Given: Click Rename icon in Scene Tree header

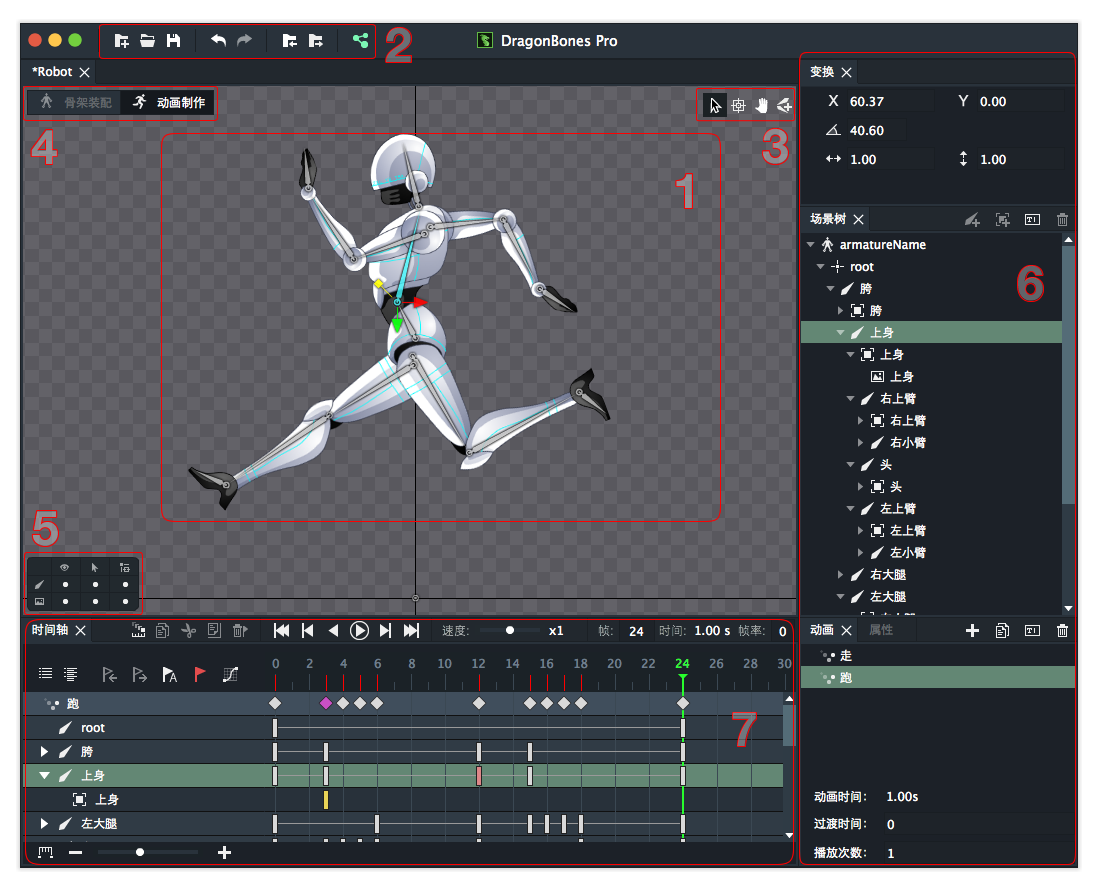Looking at the screenshot, I should (1032, 220).
